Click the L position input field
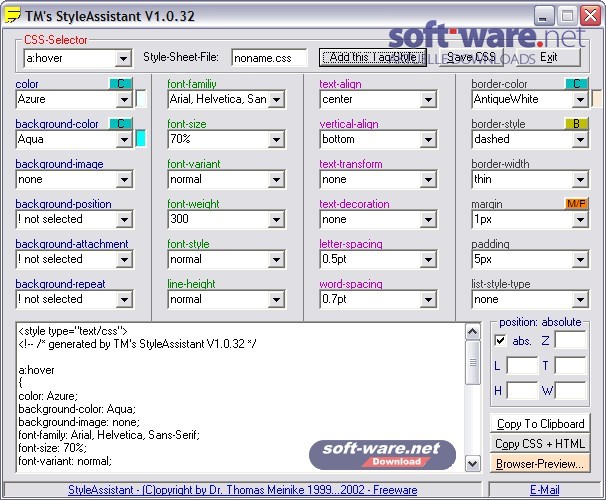 (x=522, y=366)
